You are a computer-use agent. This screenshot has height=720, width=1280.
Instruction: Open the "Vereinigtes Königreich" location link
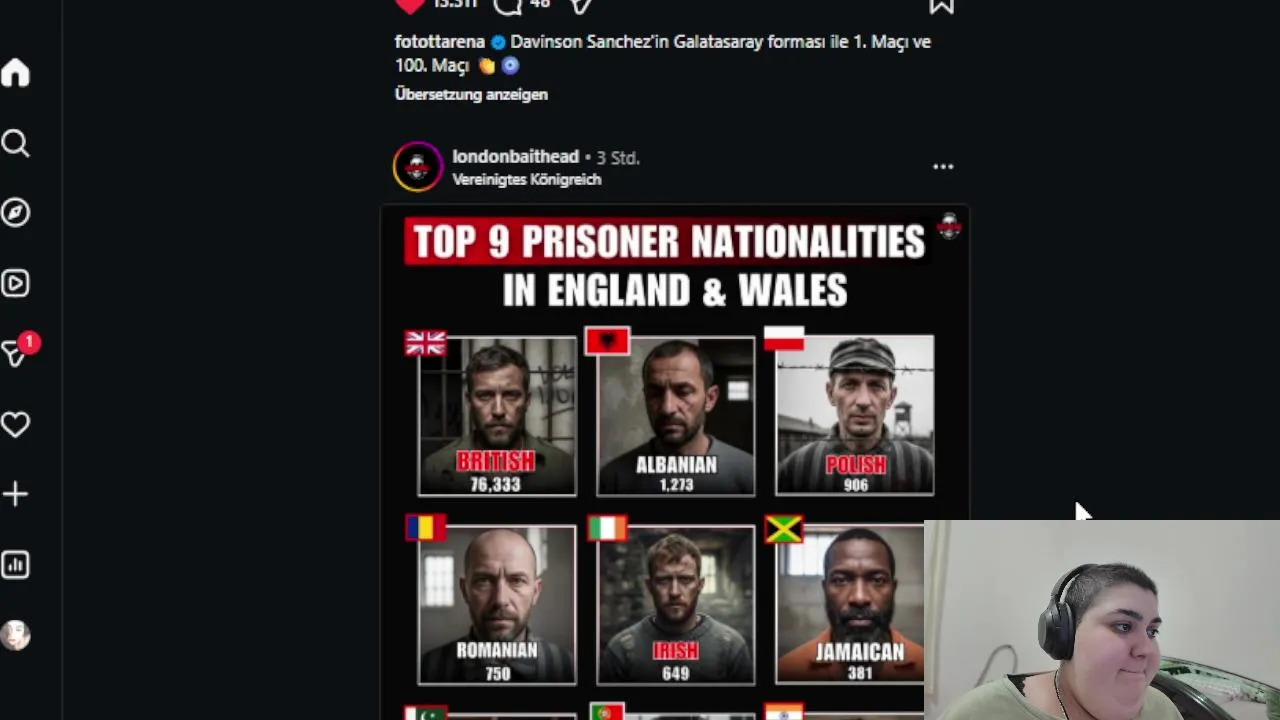(526, 180)
